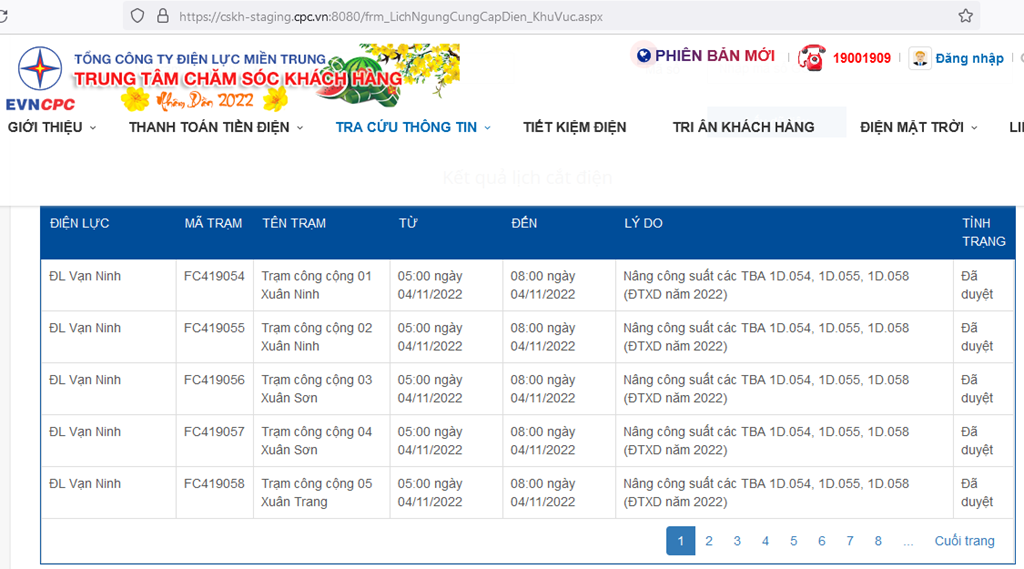Jump to last page via Cuối trang

coord(964,541)
